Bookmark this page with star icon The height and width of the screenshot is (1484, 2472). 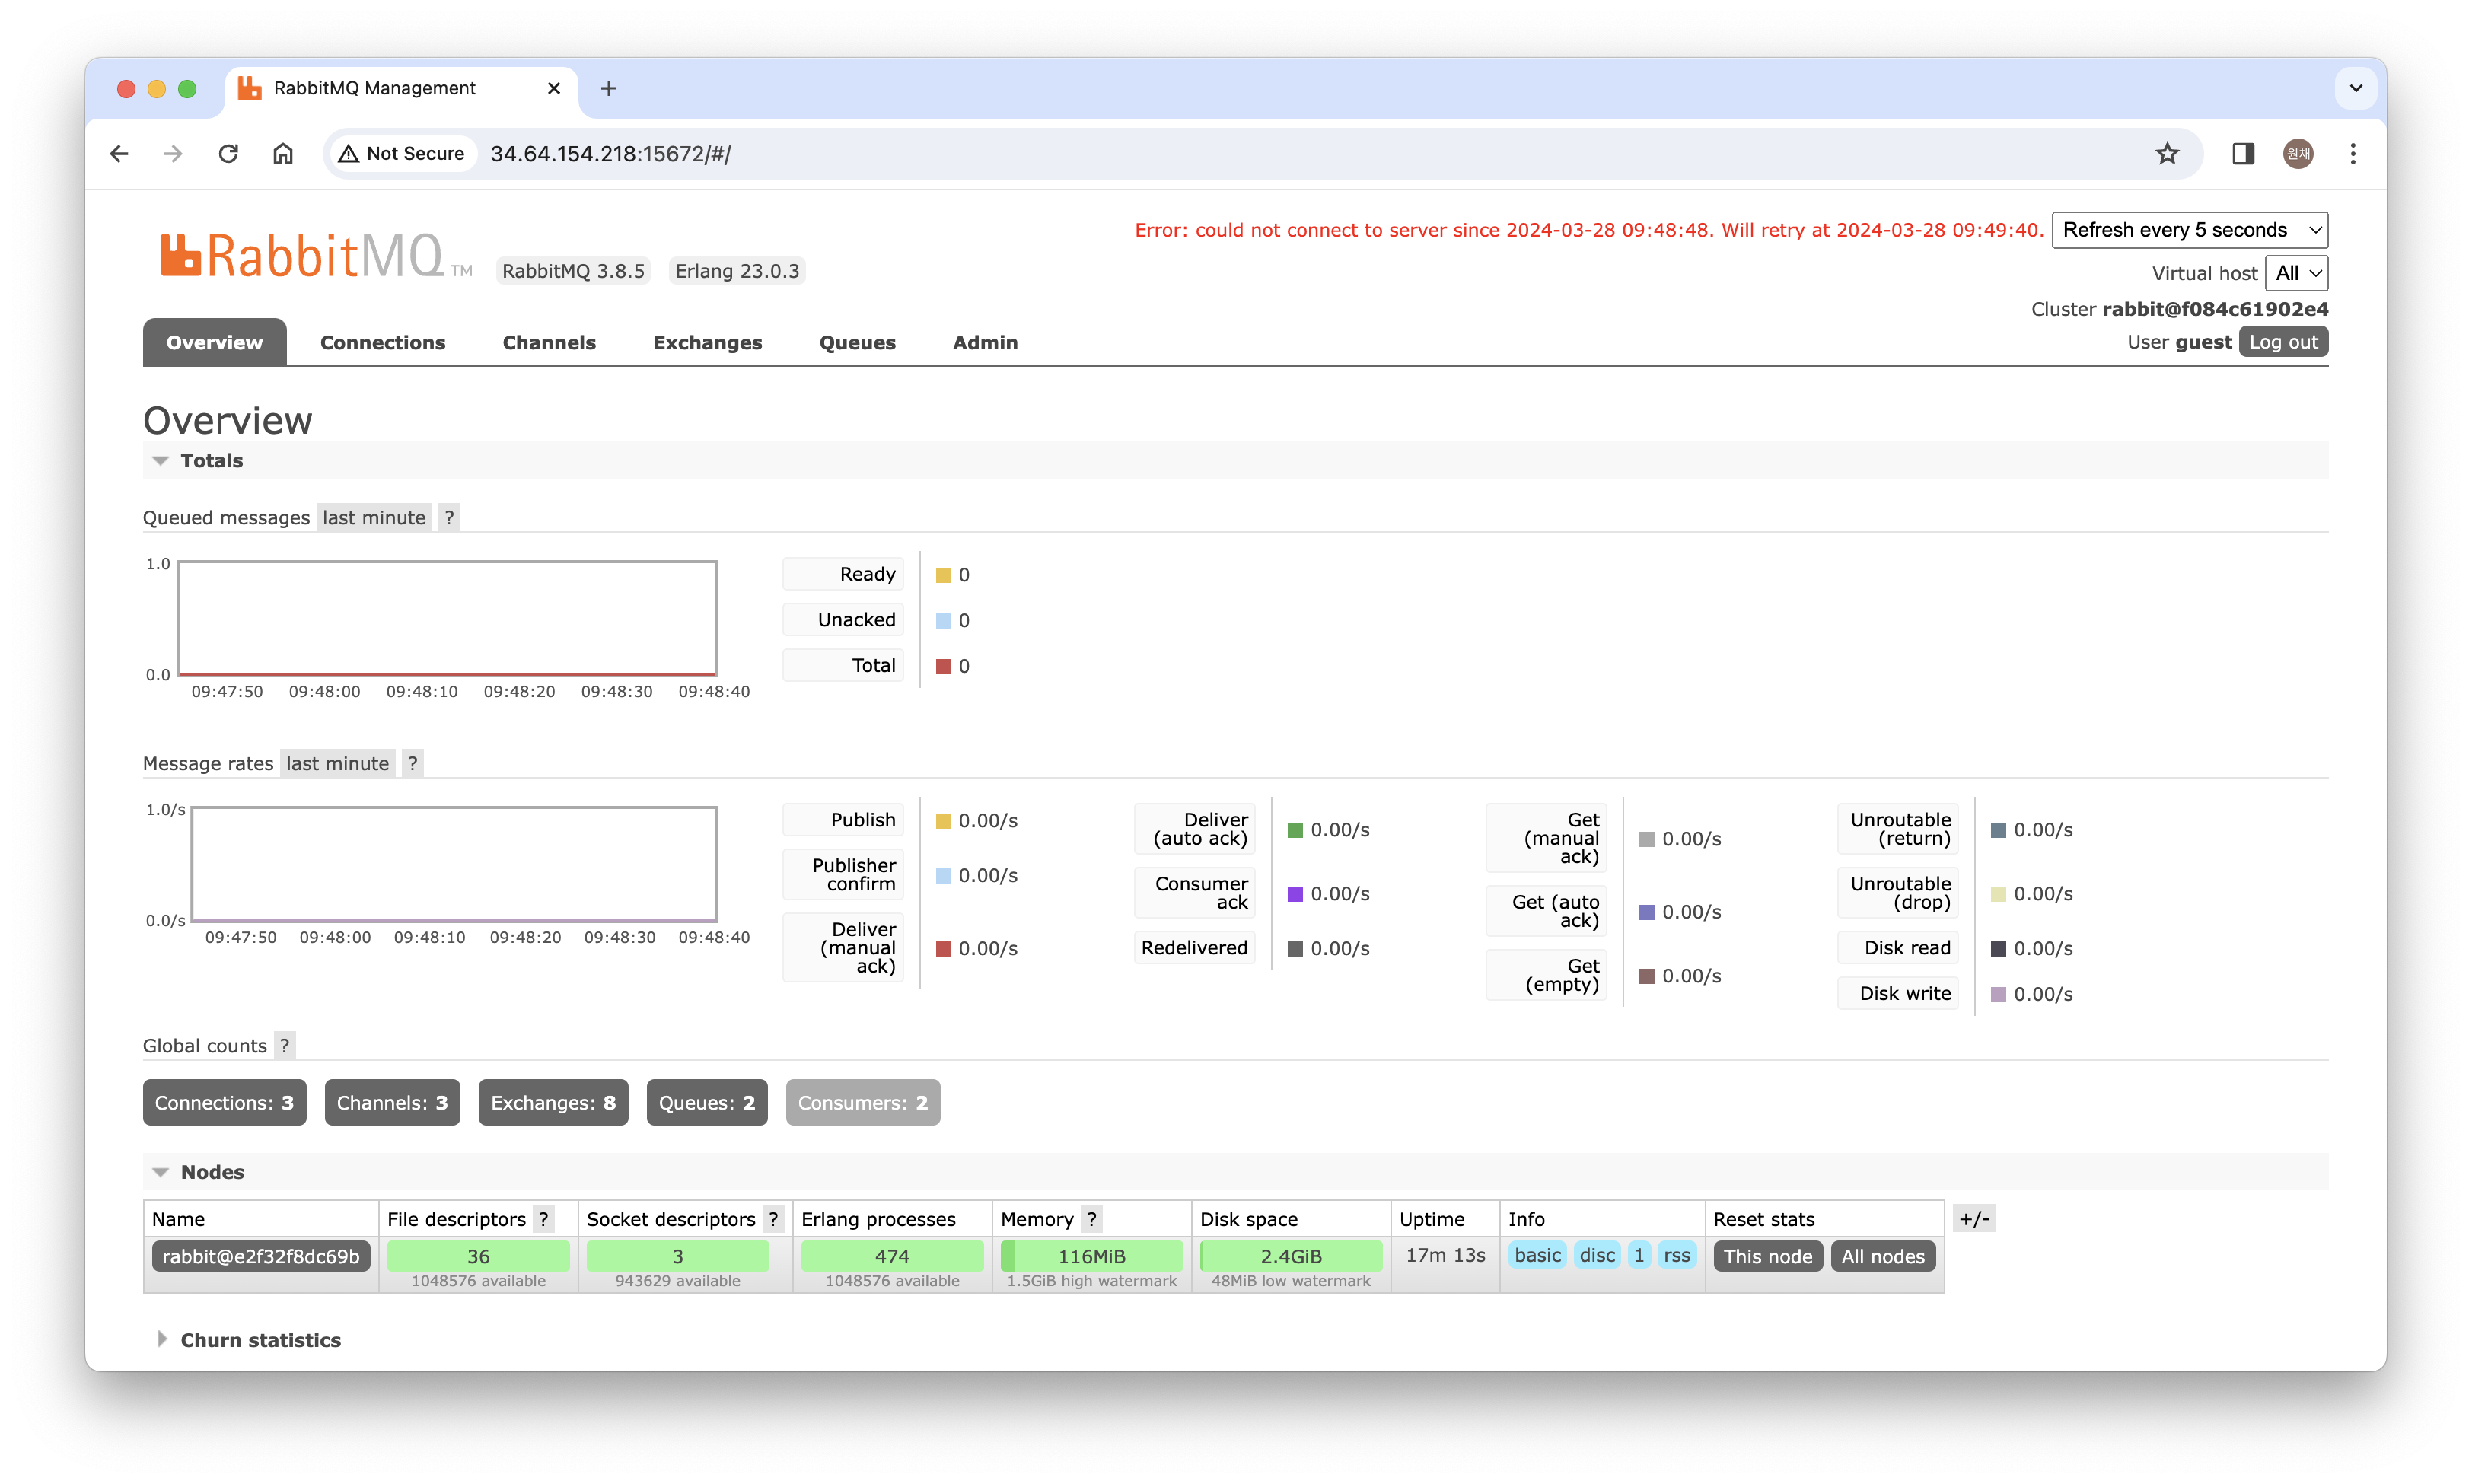tap(2166, 154)
